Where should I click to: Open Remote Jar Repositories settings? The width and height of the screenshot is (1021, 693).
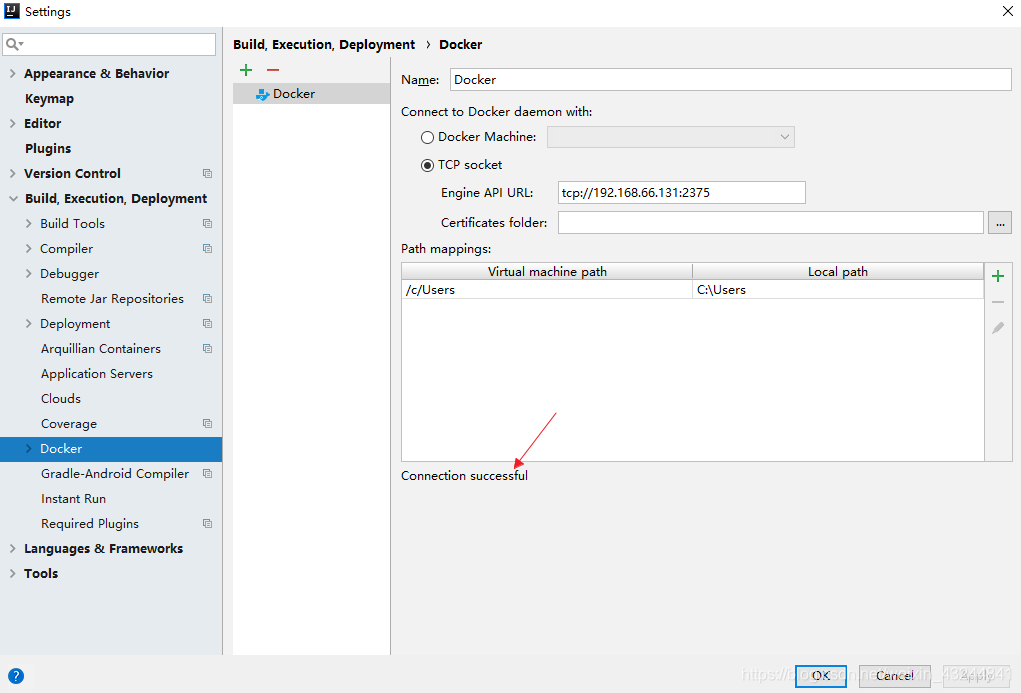pos(112,298)
